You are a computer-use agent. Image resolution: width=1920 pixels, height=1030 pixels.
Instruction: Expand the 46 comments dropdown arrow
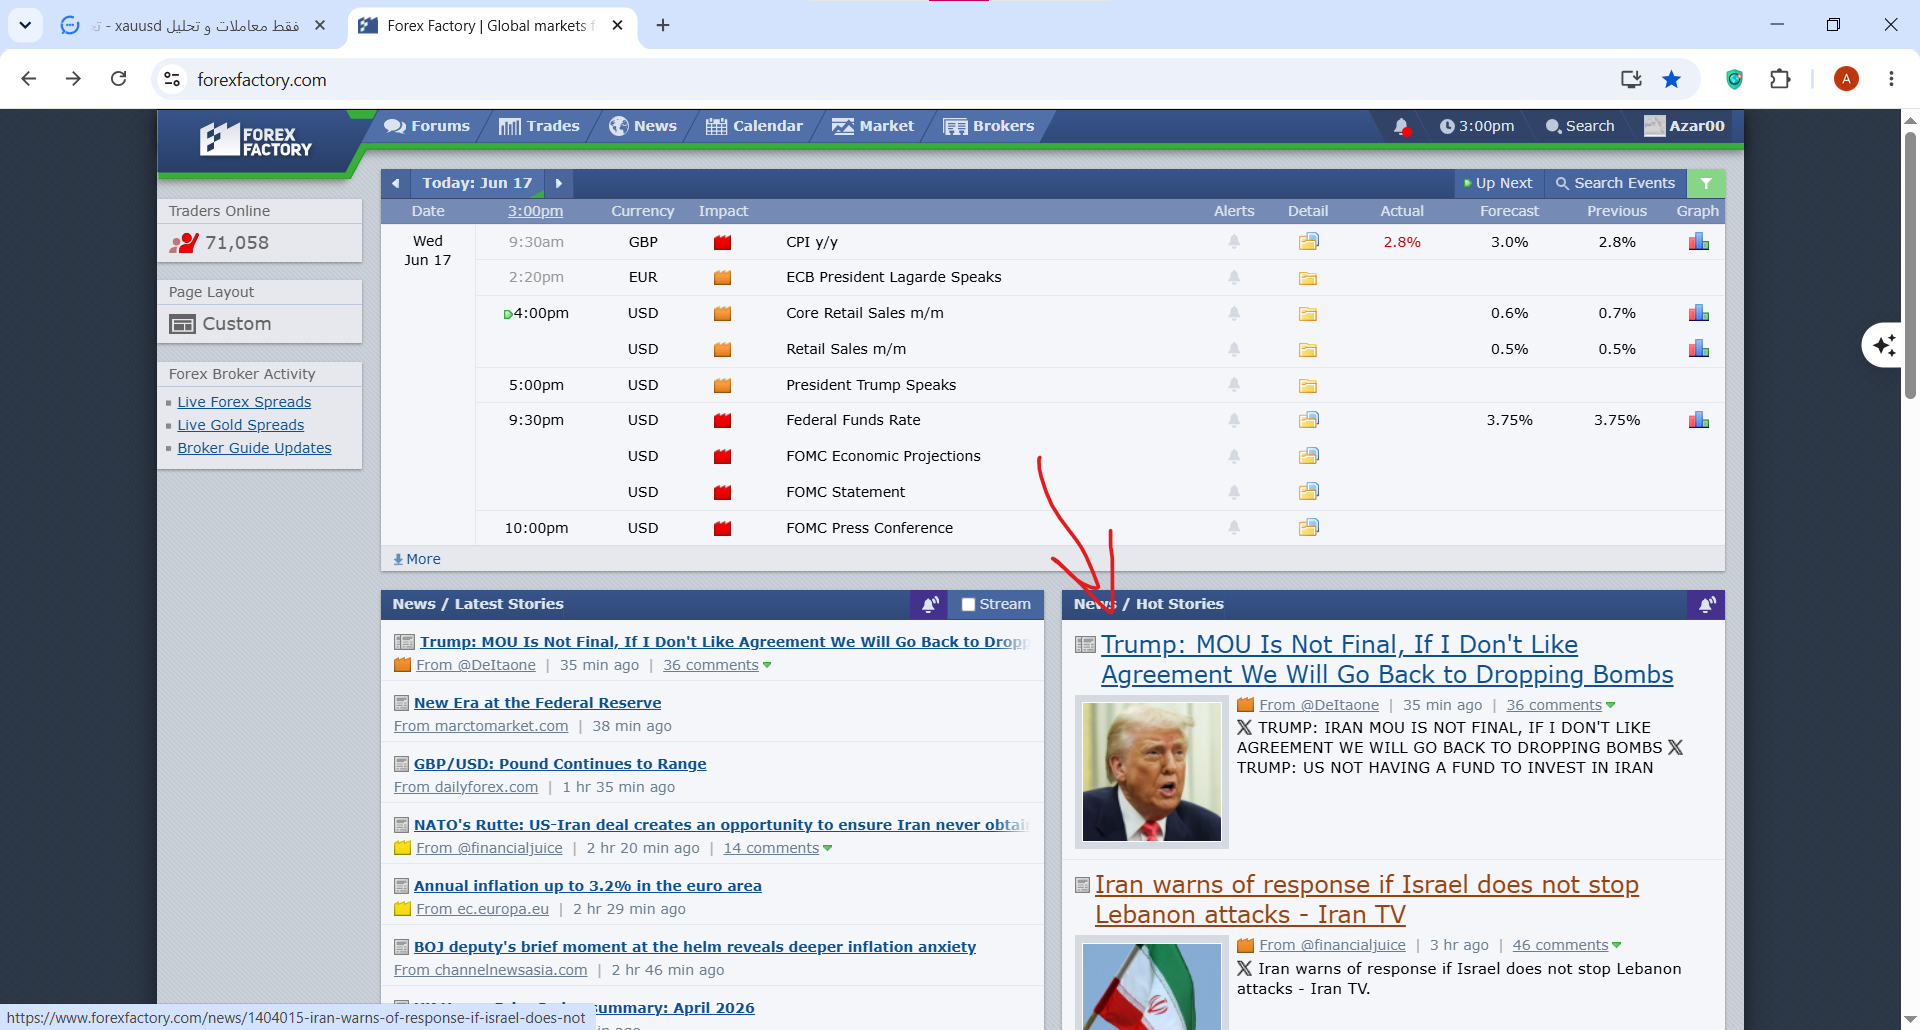click(1617, 945)
